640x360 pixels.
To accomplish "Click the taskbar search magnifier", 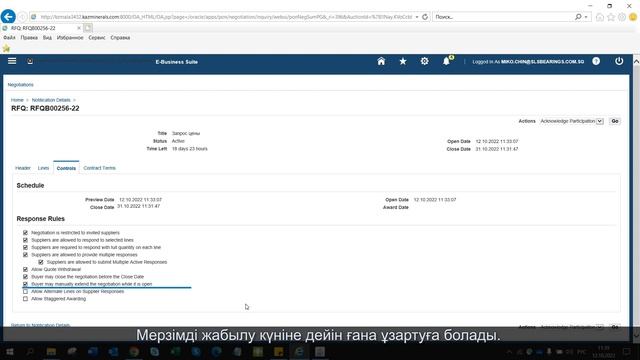I will point(30,351).
